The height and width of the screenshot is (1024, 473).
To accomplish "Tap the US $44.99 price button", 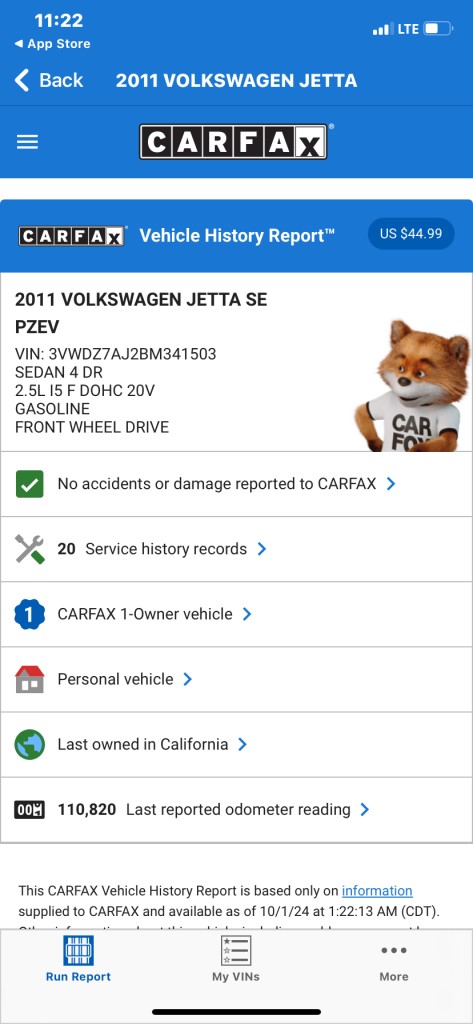I will coord(411,234).
